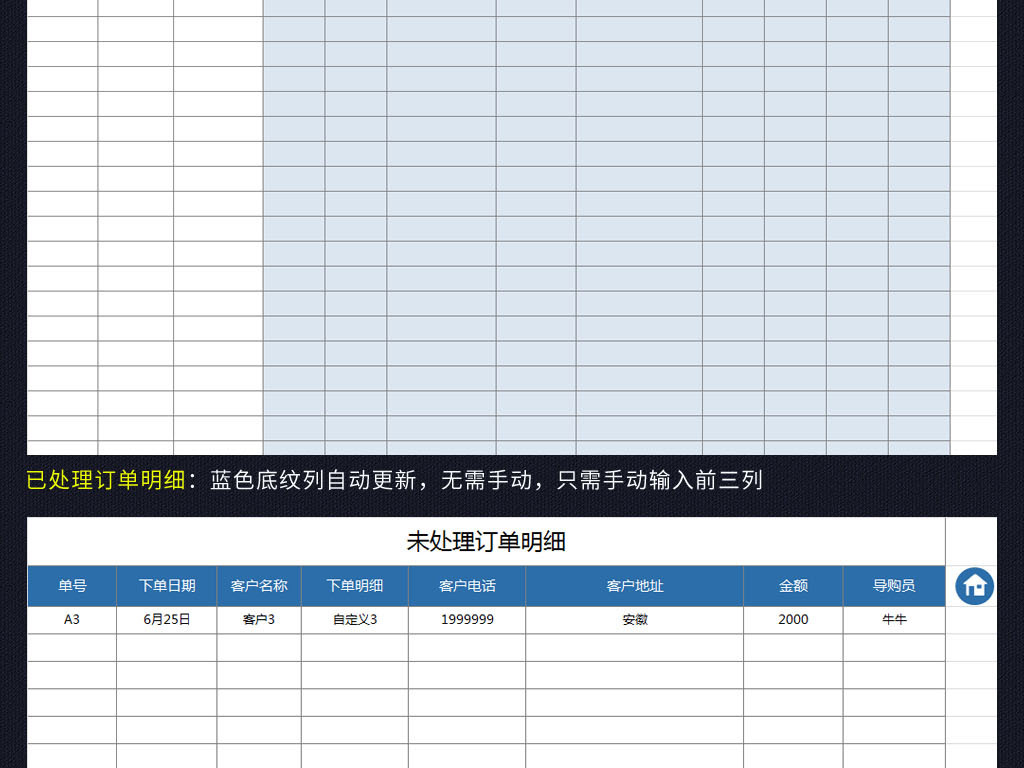1024x768 pixels.
Task: Select the 金额 column header
Action: pos(793,586)
